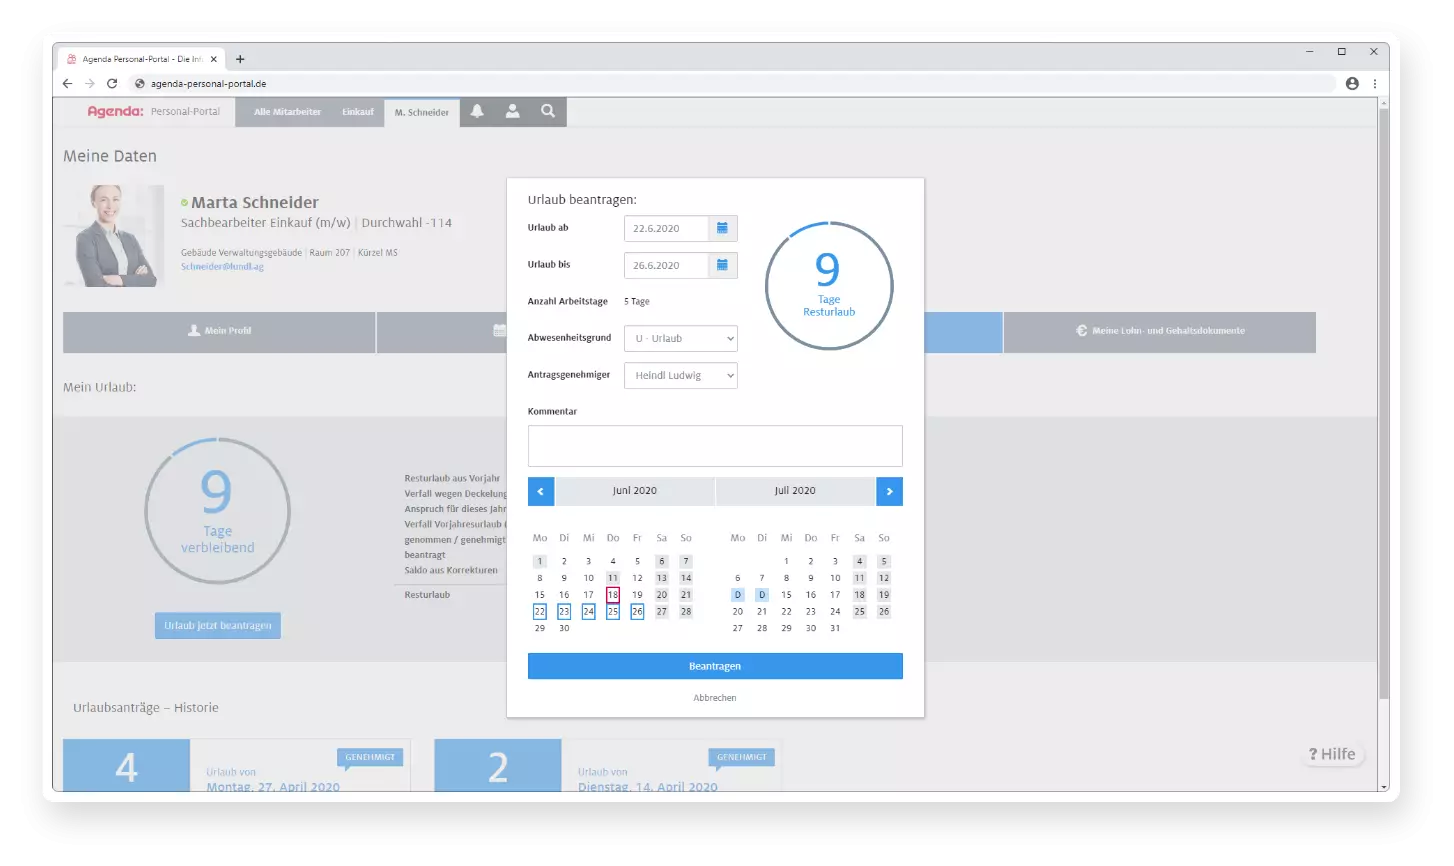This screenshot has height=866, width=1454.
Task: Expand the Antragsgenehmiger dropdown
Action: point(680,376)
